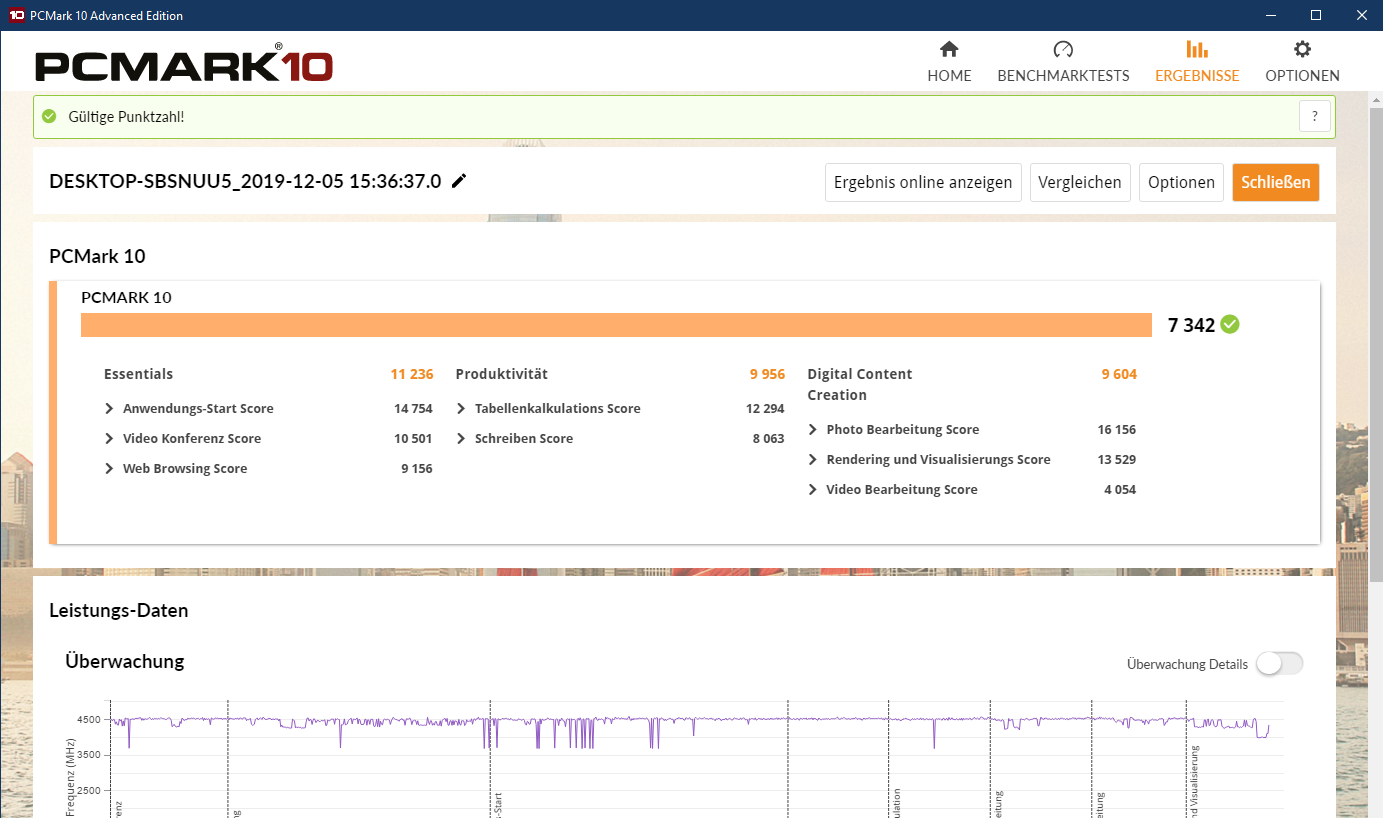Click the value 16 156
1383x818 pixels.
point(1117,430)
